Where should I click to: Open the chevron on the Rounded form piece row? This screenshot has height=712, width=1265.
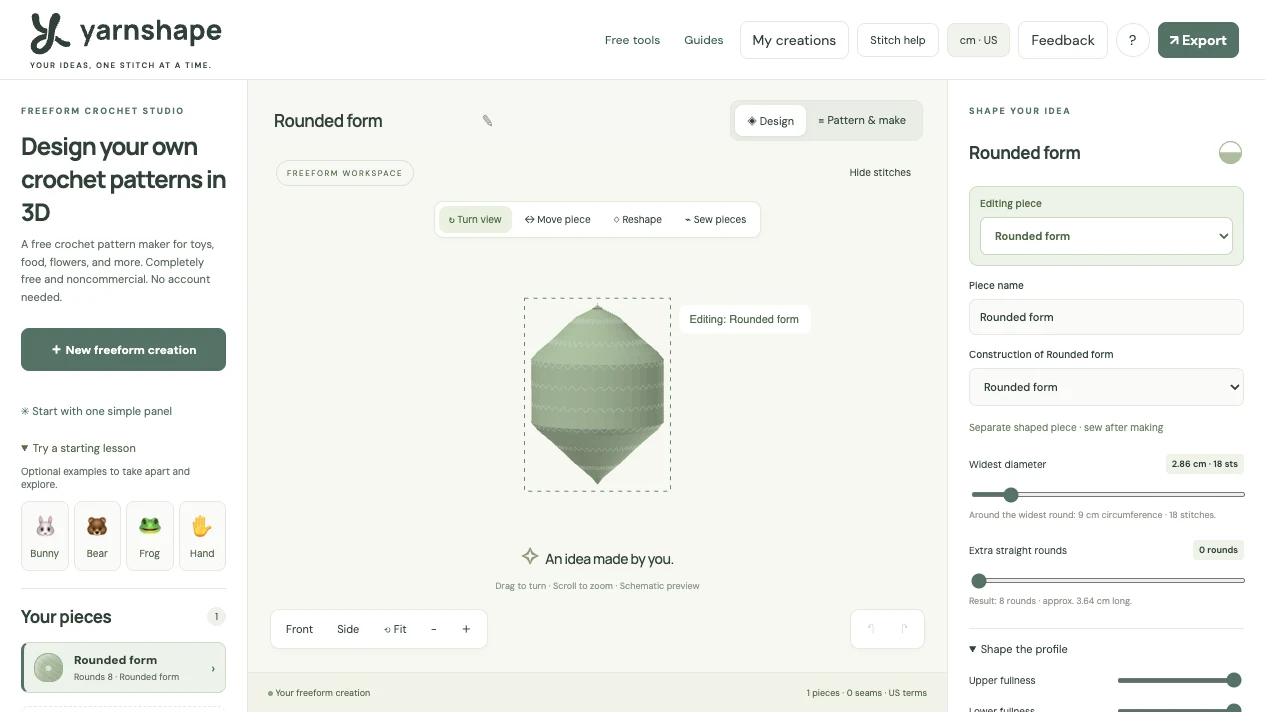[x=212, y=668]
